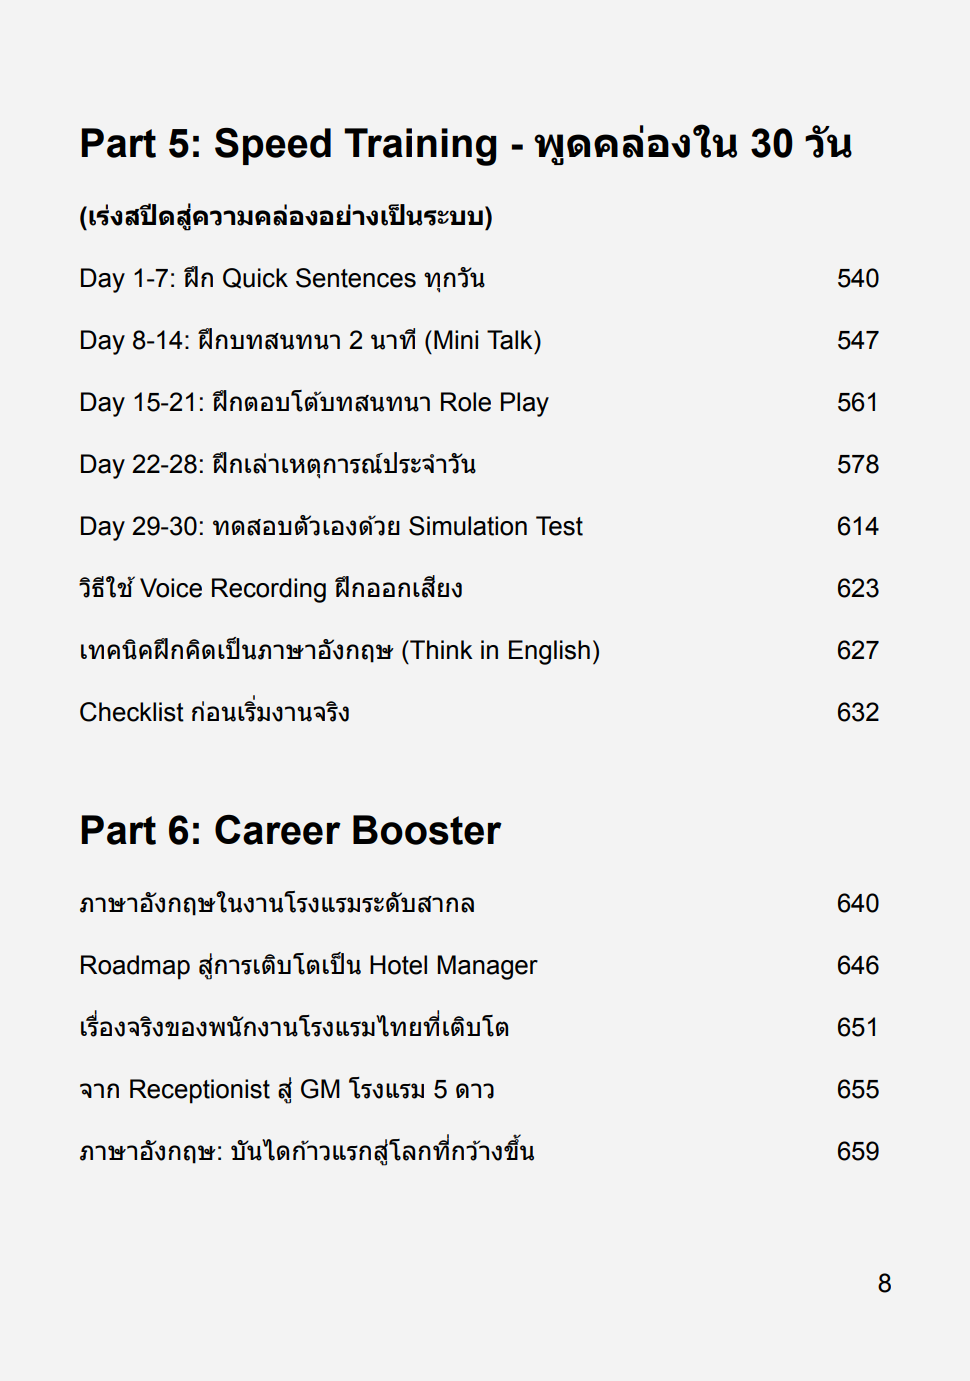The image size is (970, 1381).
Task: Open the Receptionist to GM entry
Action: click(x=287, y=1090)
